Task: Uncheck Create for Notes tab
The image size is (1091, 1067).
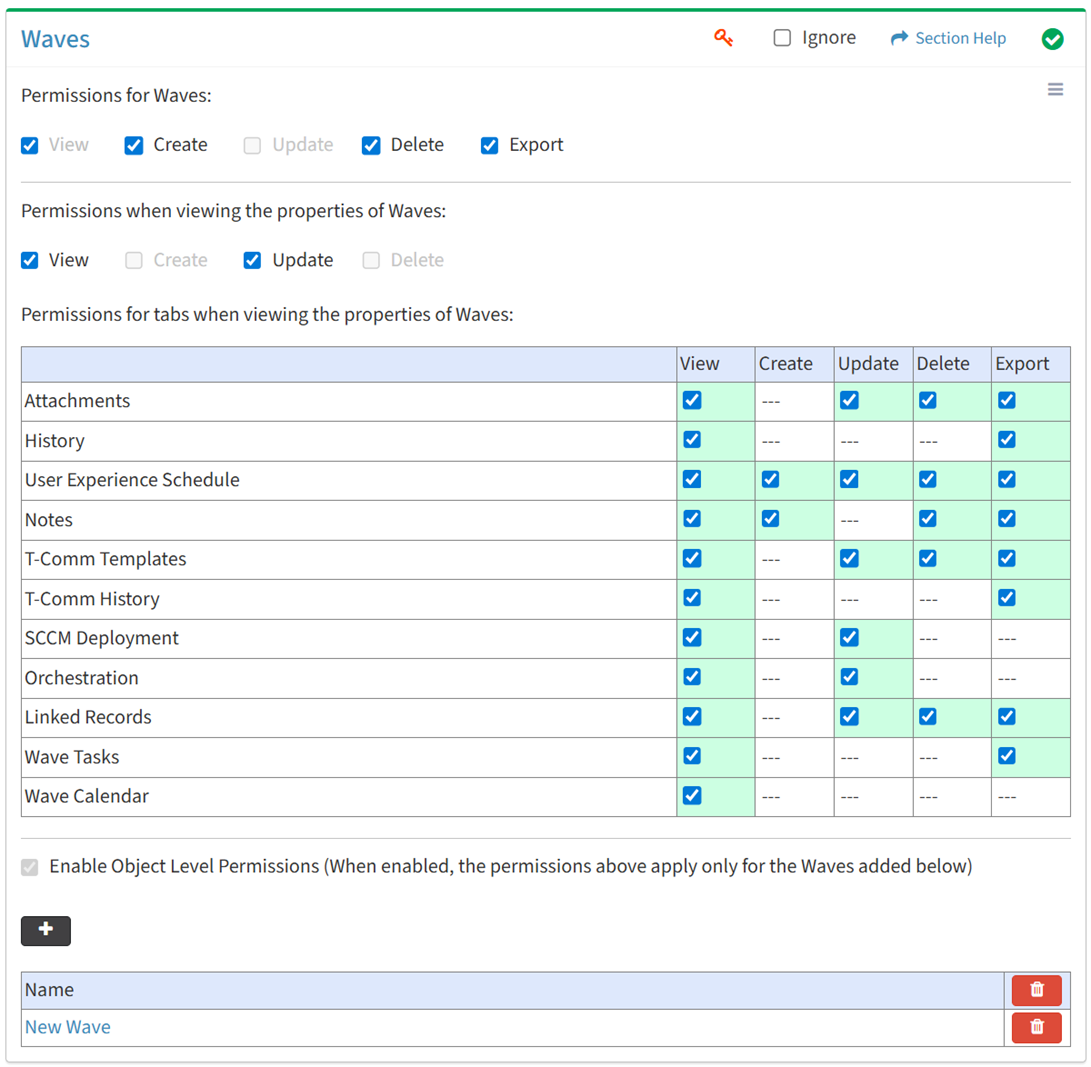Action: tap(770, 519)
